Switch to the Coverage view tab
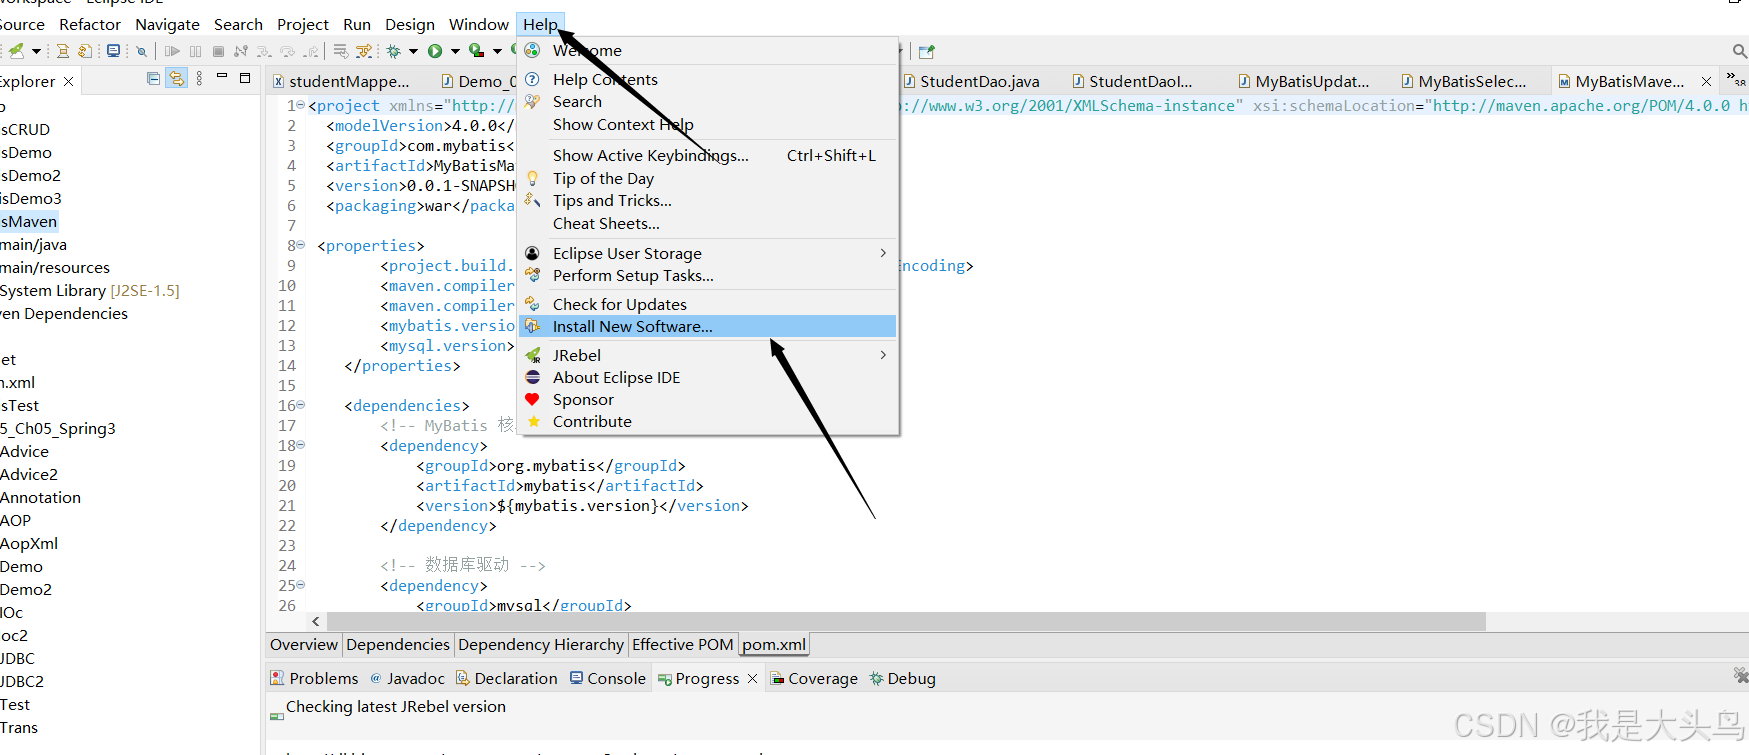This screenshot has width=1749, height=755. pos(814,678)
